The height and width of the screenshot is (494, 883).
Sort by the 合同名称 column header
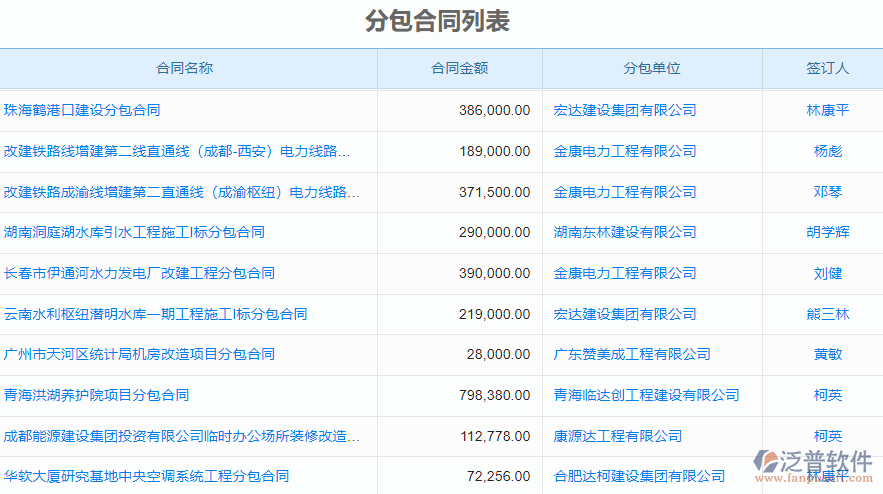[185, 68]
